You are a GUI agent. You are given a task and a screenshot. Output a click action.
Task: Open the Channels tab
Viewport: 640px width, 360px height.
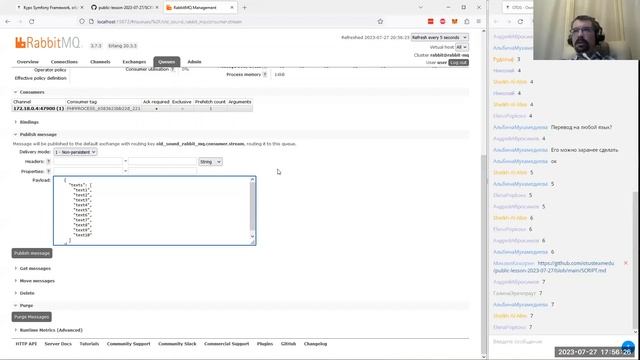pos(100,62)
